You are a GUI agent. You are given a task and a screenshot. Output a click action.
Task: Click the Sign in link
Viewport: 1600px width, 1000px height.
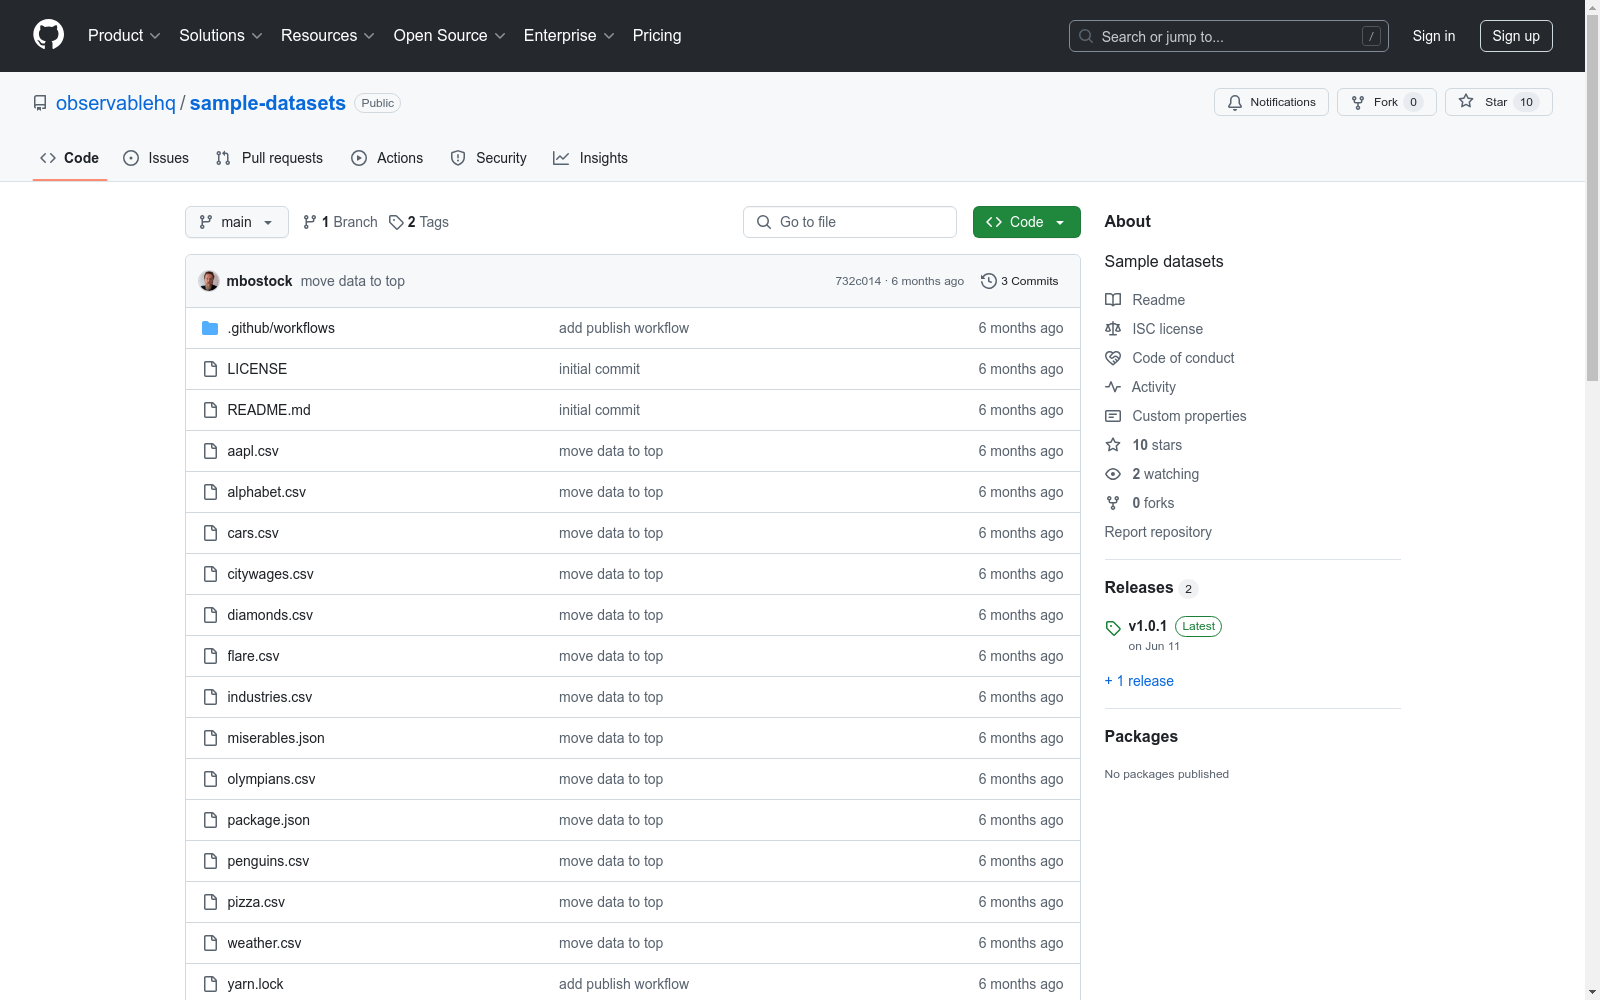(x=1434, y=36)
